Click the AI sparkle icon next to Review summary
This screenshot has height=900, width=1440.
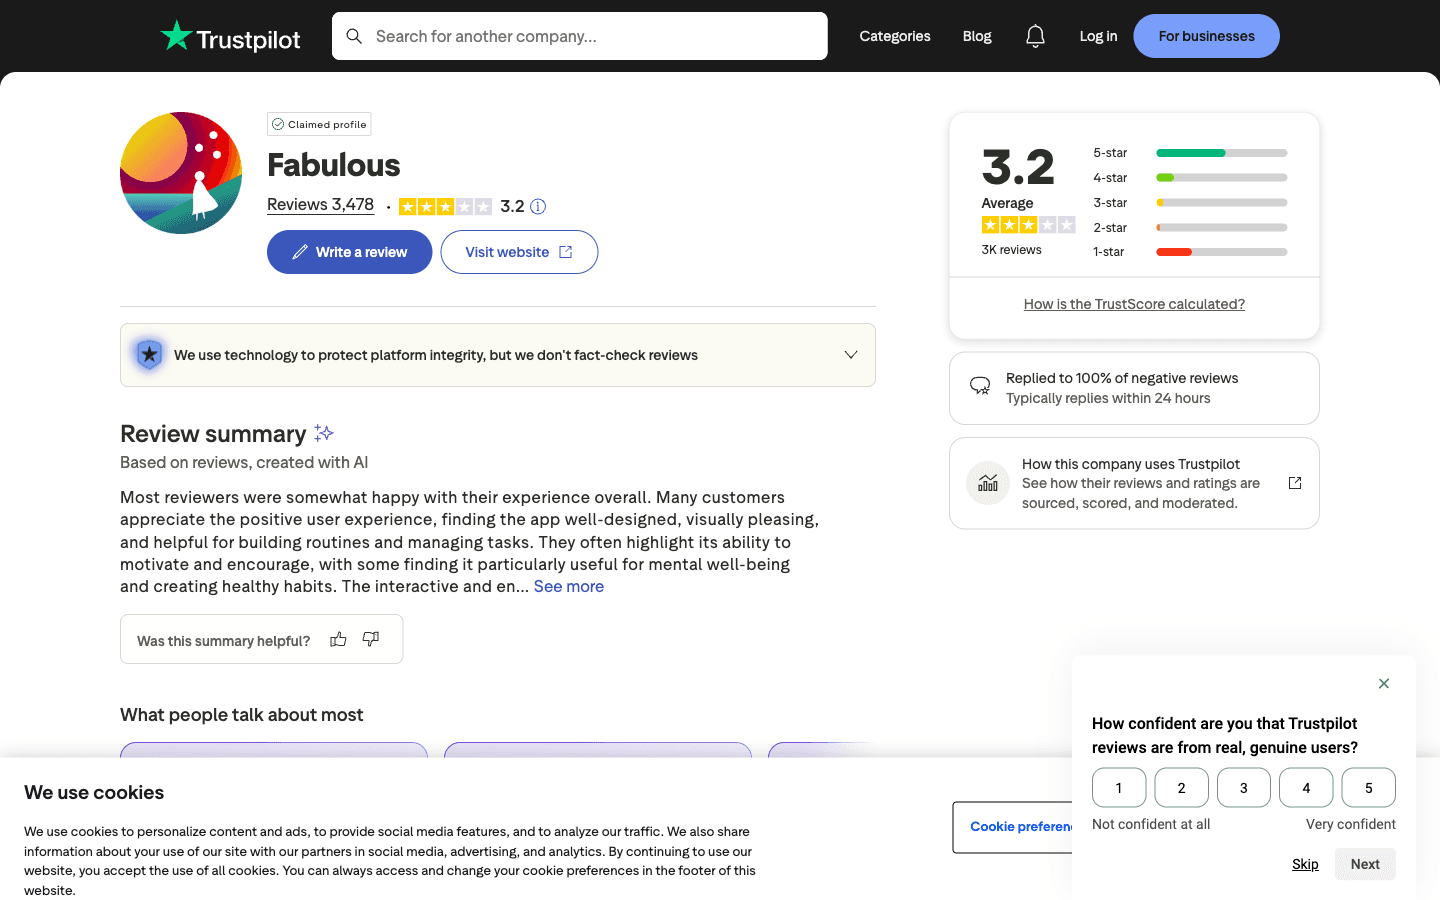point(322,432)
